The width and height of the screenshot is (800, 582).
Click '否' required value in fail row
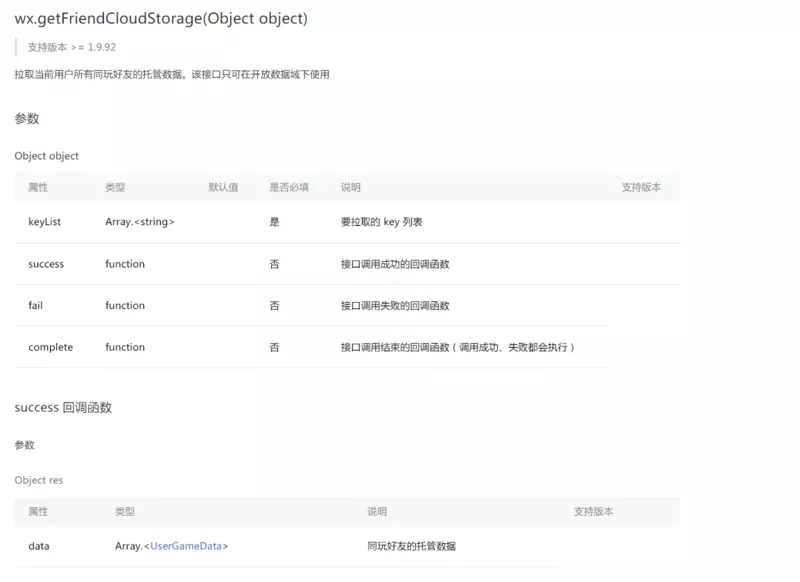[x=274, y=306]
